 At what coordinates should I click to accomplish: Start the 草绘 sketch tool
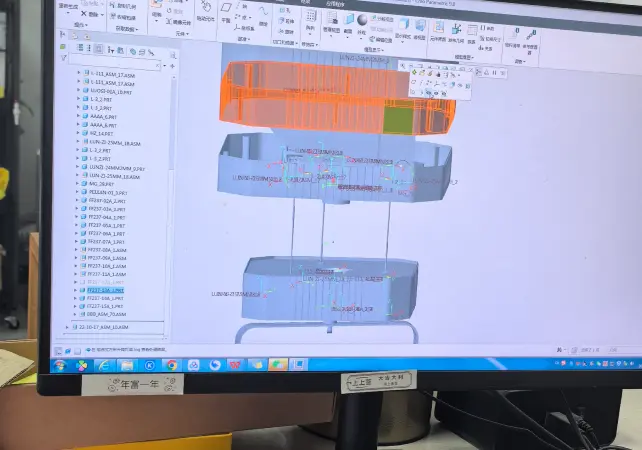point(263,15)
